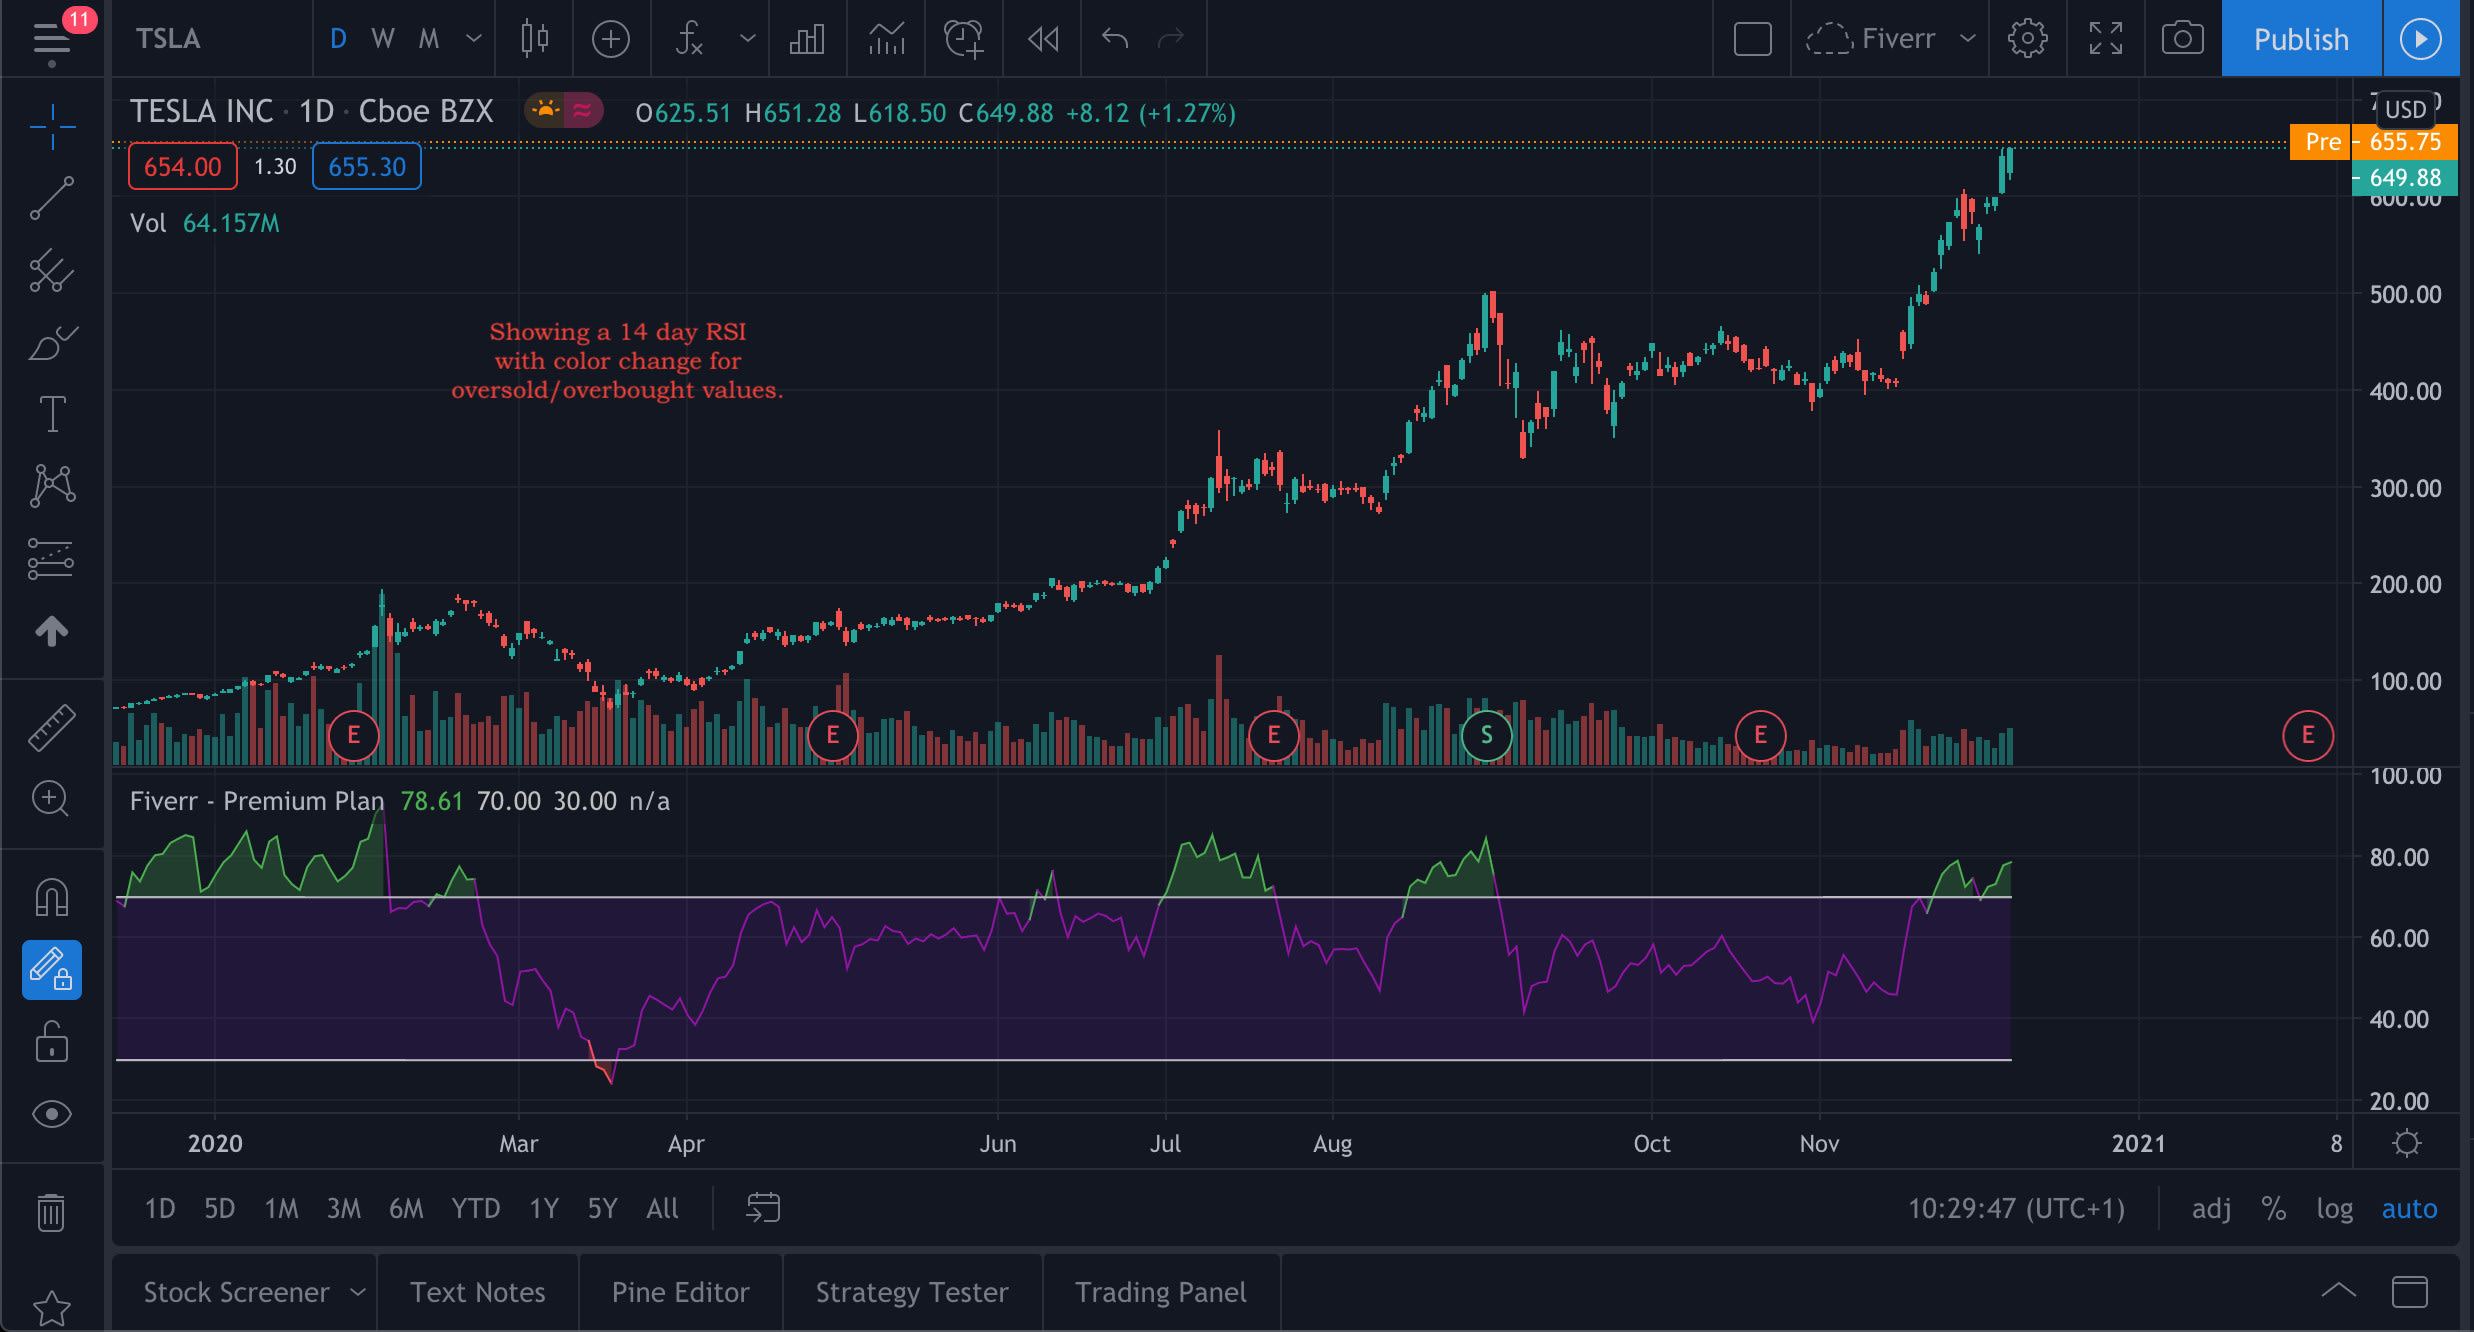The width and height of the screenshot is (2474, 1332).
Task: Open the select layout square icon
Action: [1752, 39]
